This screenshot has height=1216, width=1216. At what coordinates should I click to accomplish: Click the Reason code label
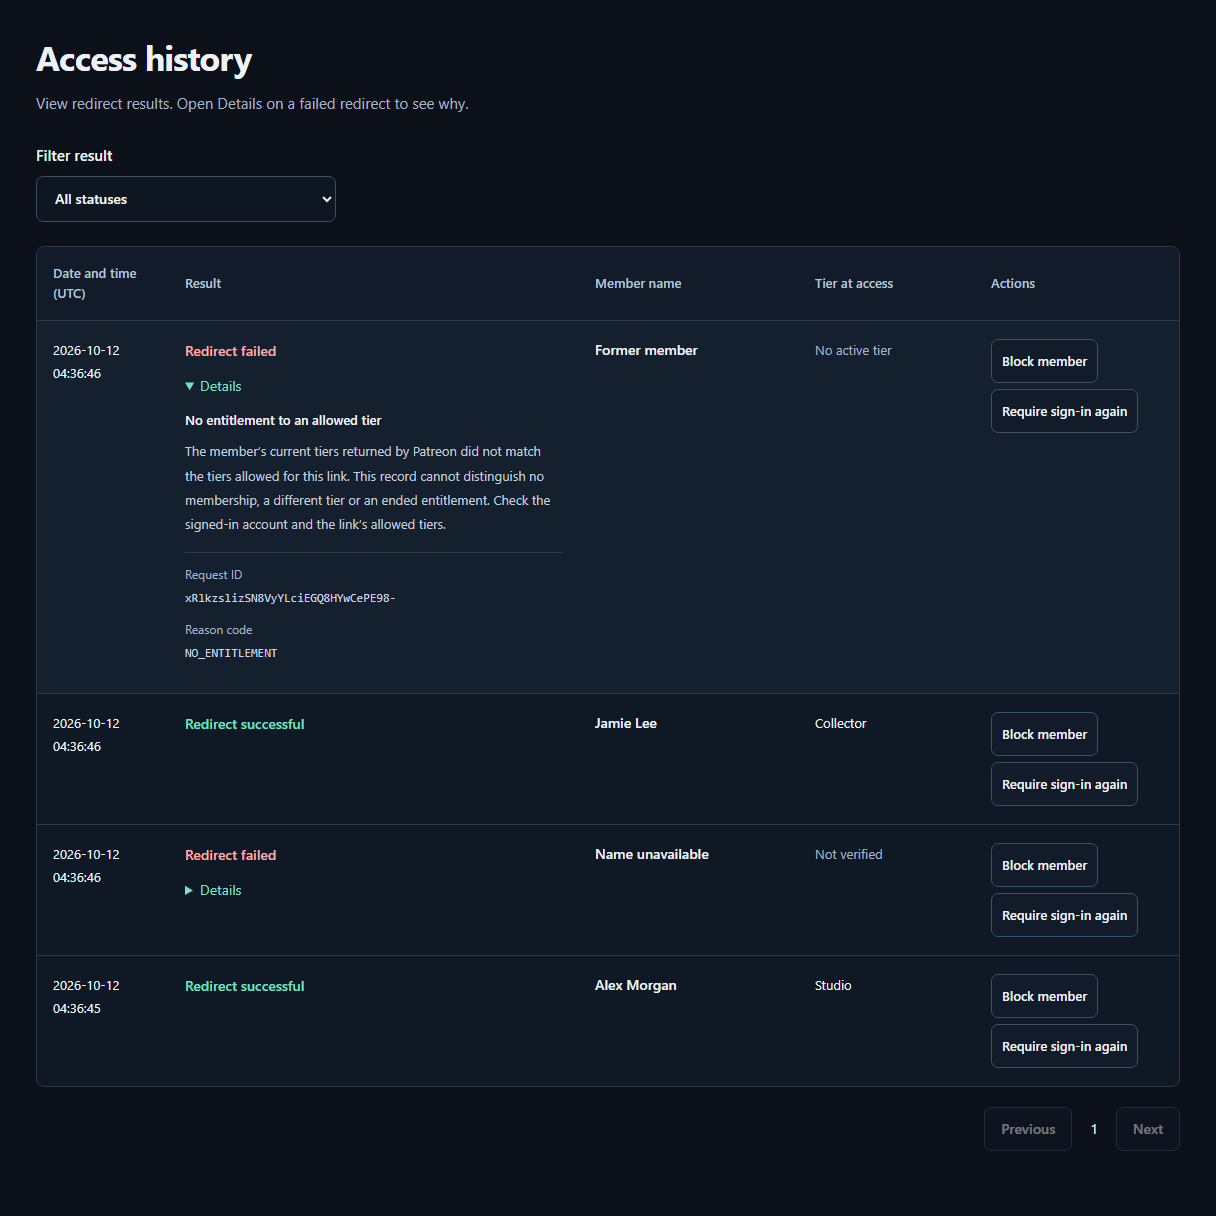point(219,630)
